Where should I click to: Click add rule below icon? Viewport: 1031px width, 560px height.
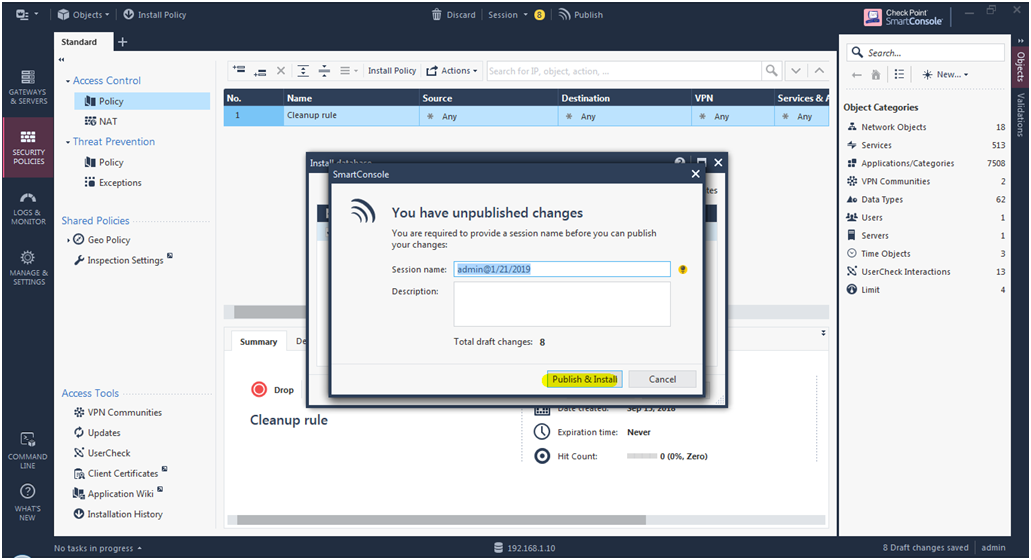tap(260, 71)
